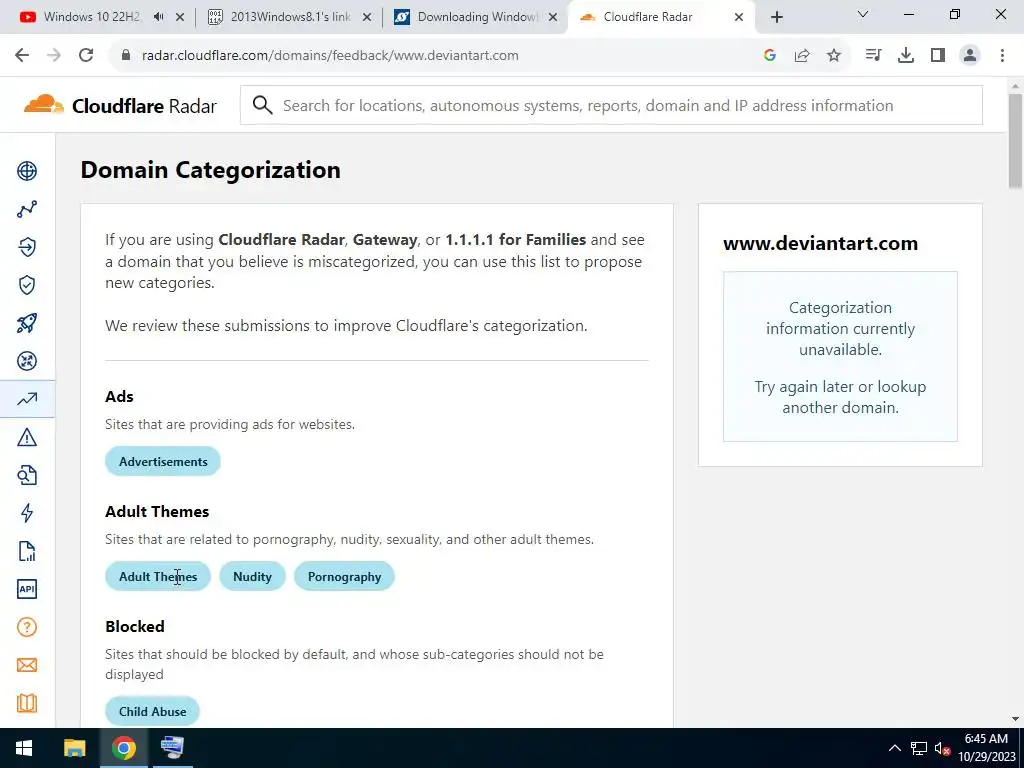Close the Downloading Windows tab

pos(553,18)
